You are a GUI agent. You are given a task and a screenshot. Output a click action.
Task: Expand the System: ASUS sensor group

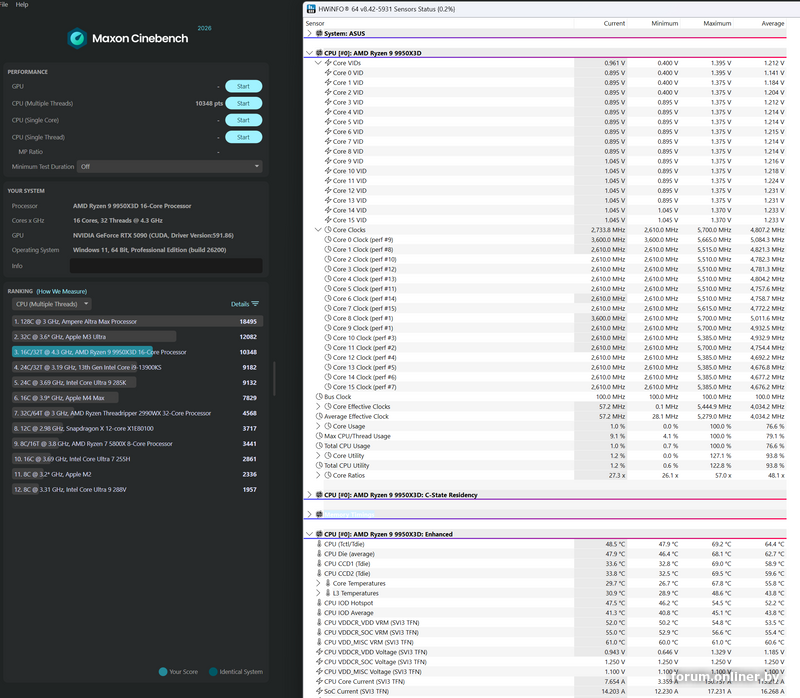click(x=308, y=33)
